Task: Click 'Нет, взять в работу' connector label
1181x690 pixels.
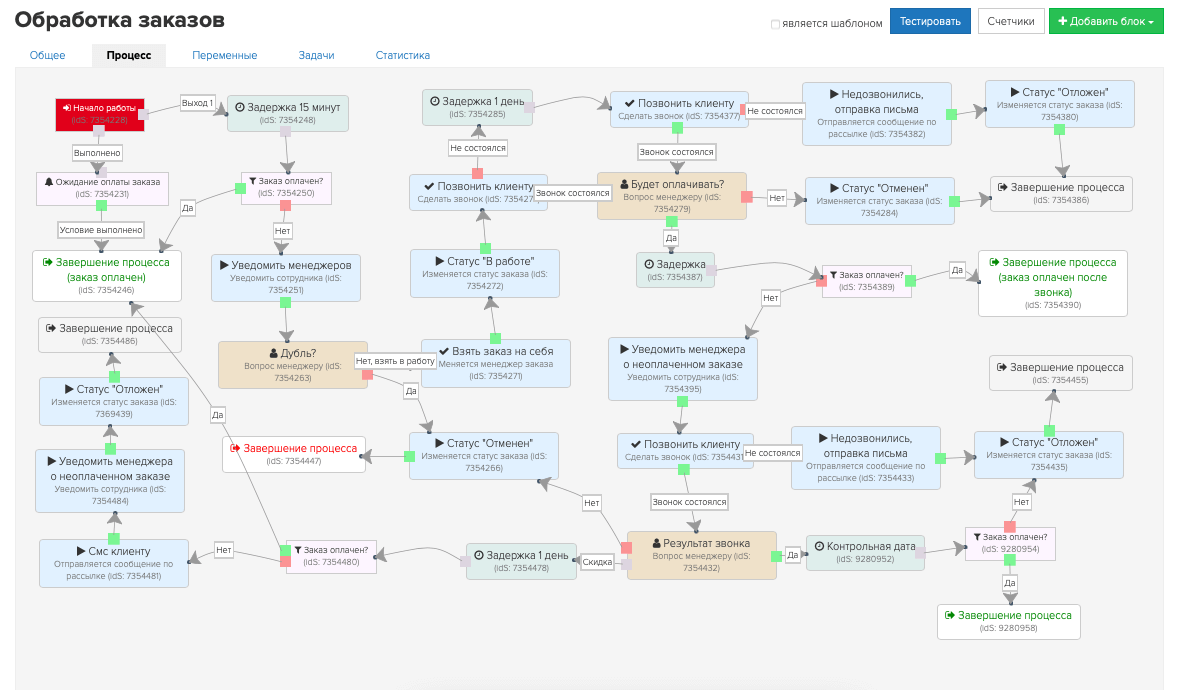Action: click(395, 361)
